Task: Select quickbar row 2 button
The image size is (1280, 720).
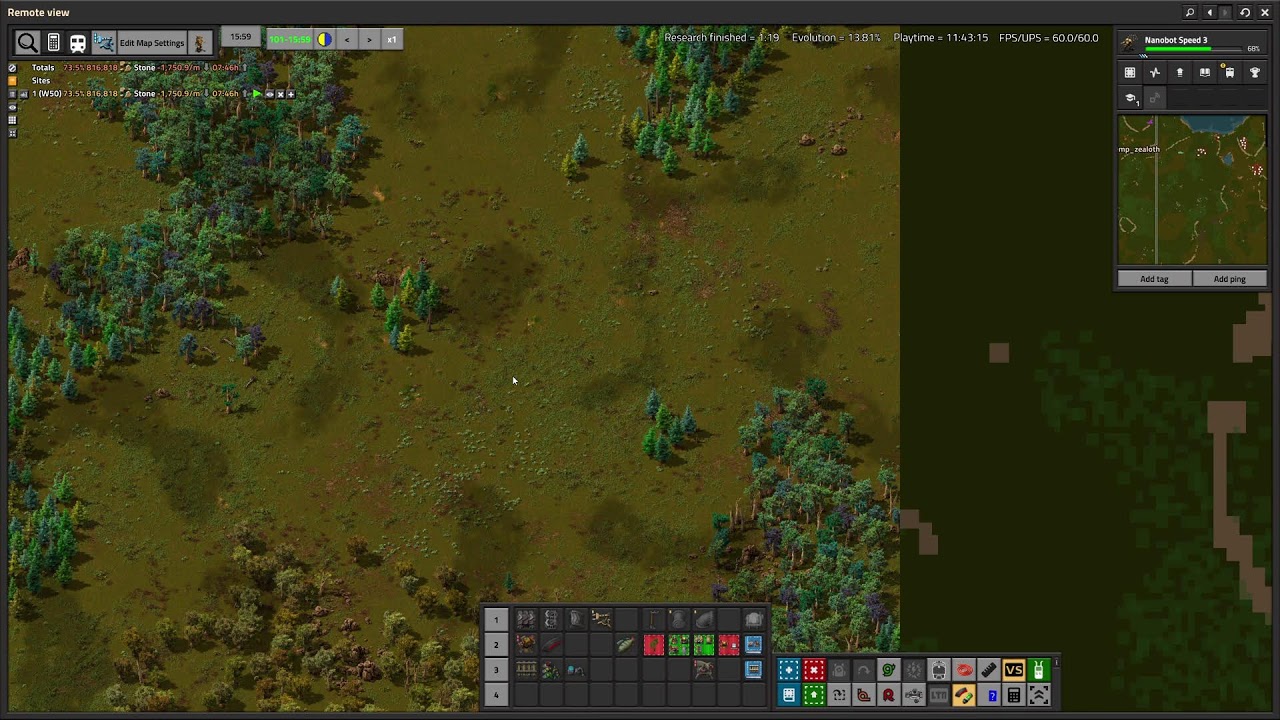Action: pos(496,645)
